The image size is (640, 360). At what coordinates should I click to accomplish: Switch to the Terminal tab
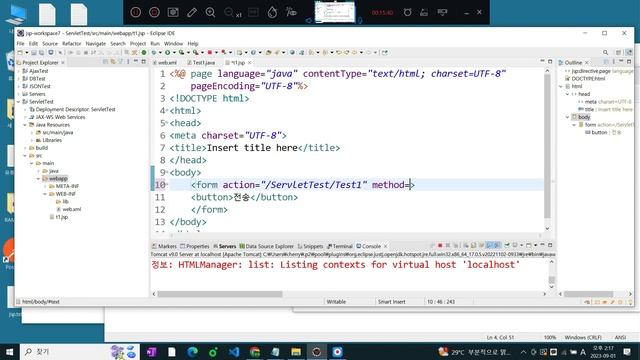(340, 246)
